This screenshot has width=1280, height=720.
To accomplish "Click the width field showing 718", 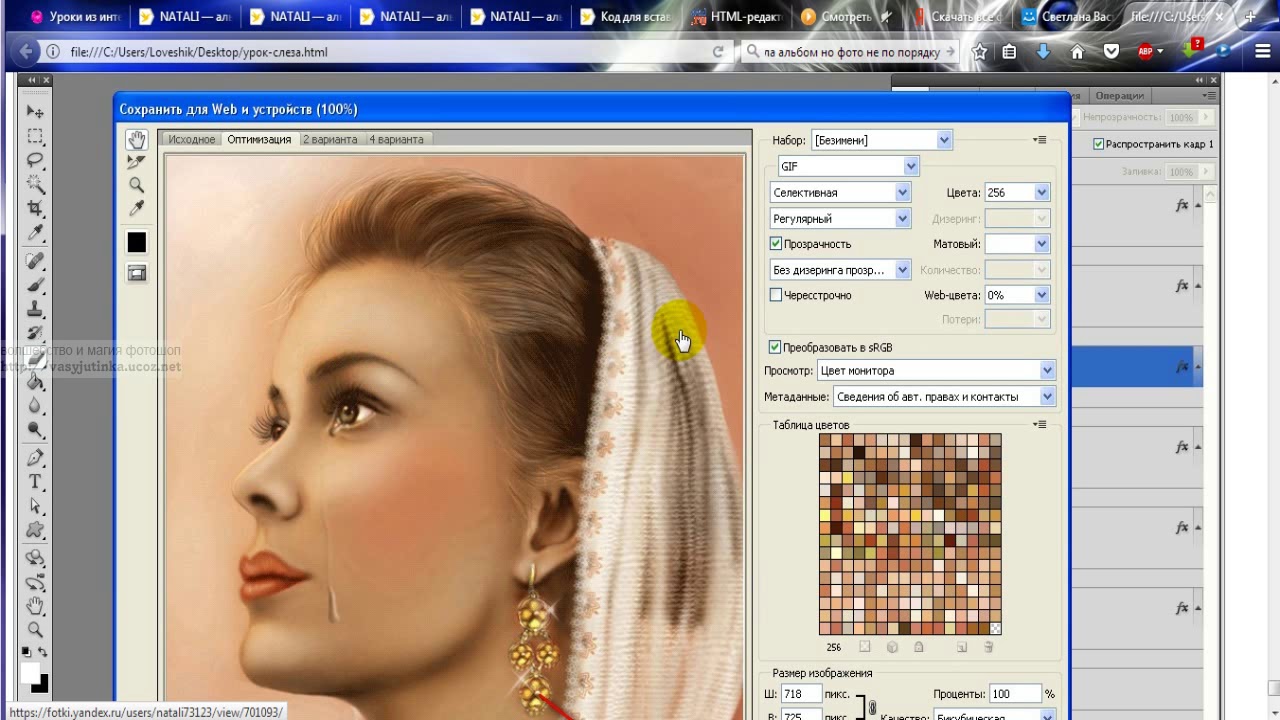I will [x=801, y=694].
